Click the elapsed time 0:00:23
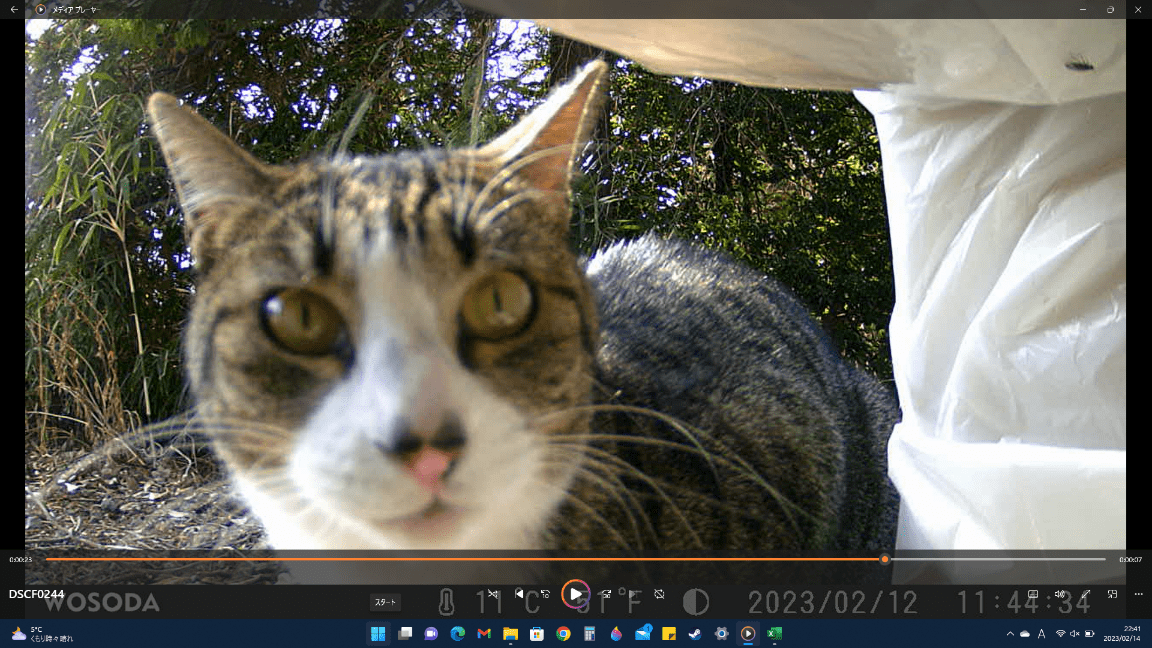The height and width of the screenshot is (648, 1152). pyautogui.click(x=21, y=560)
